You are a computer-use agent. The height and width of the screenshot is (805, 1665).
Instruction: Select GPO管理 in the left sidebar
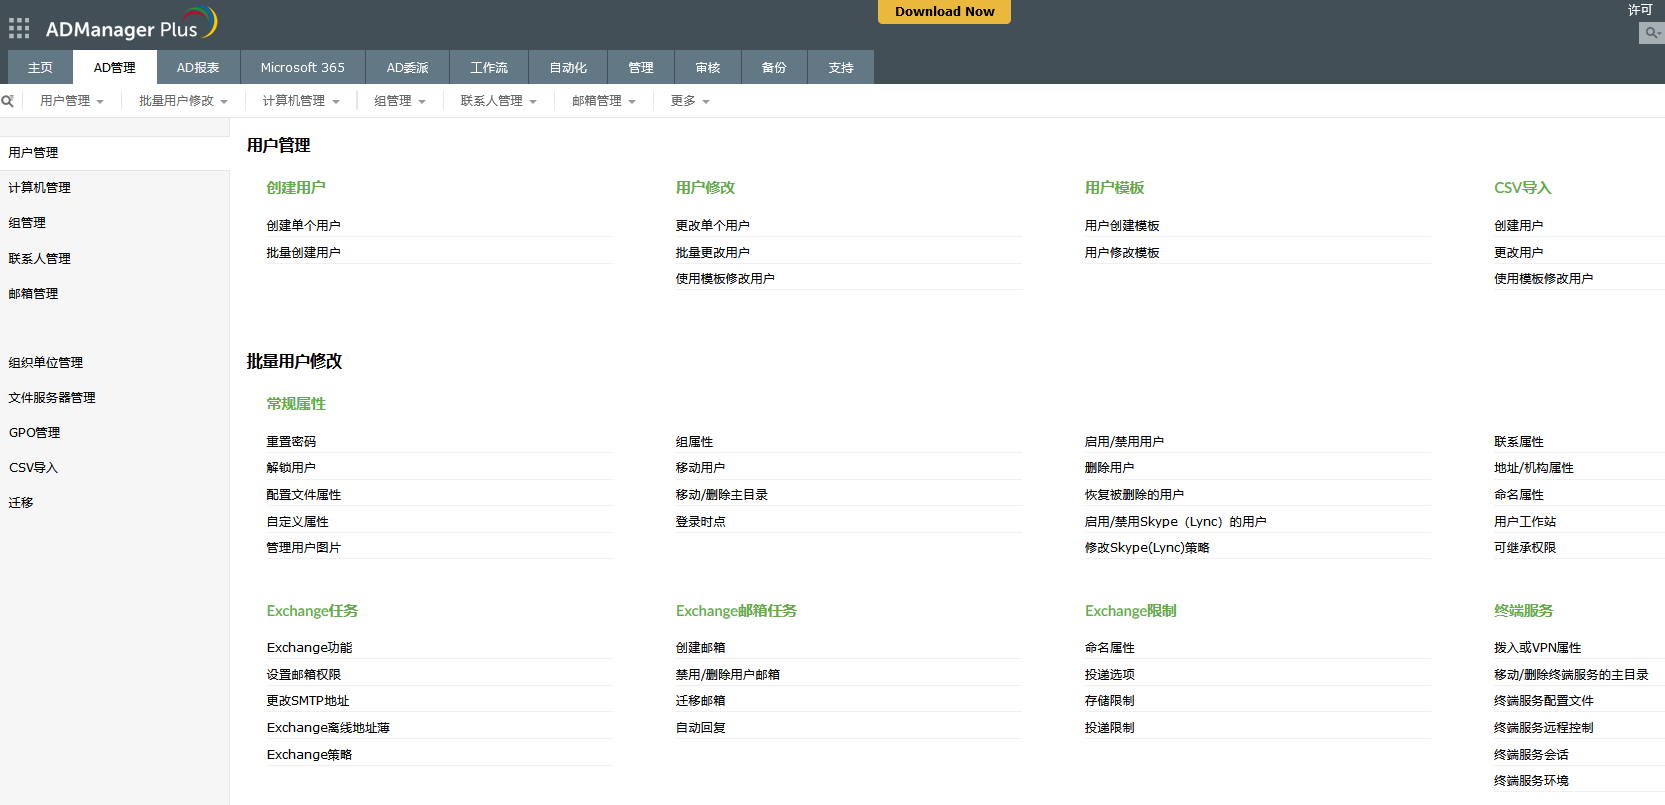[x=35, y=433]
